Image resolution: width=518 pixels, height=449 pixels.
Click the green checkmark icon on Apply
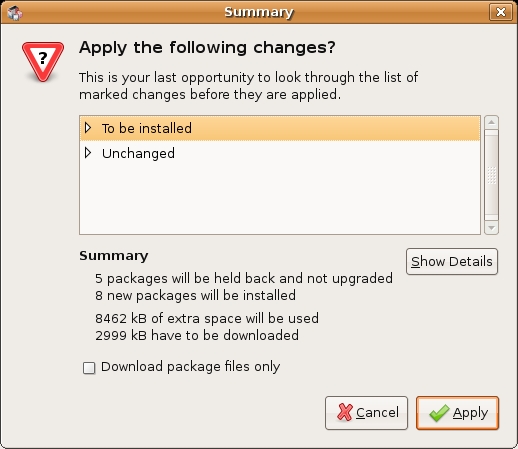point(439,413)
